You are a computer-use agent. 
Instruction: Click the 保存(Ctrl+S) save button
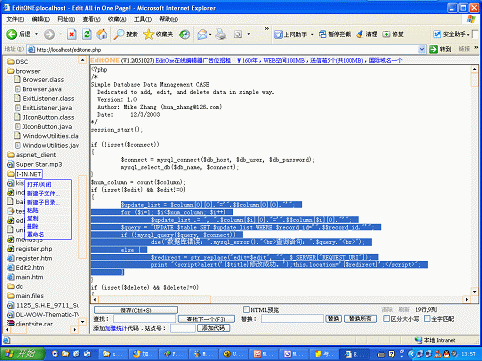coord(136,310)
